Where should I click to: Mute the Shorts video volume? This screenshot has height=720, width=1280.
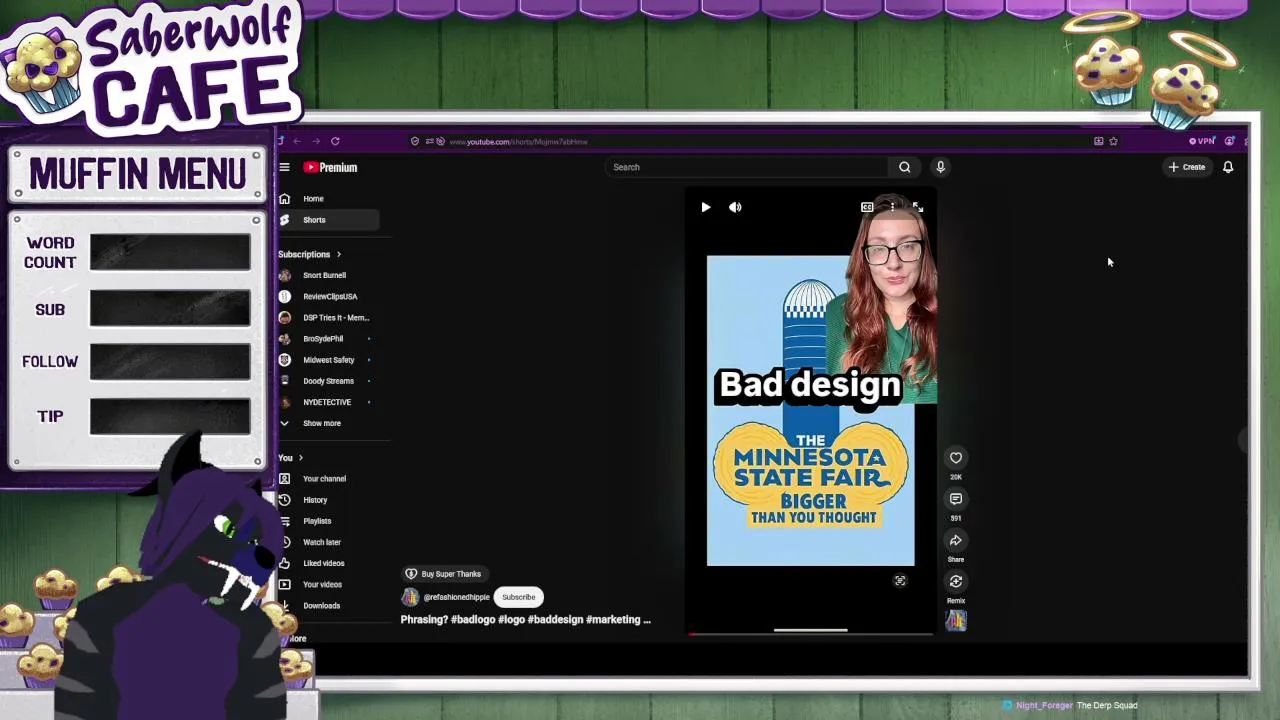pos(735,207)
